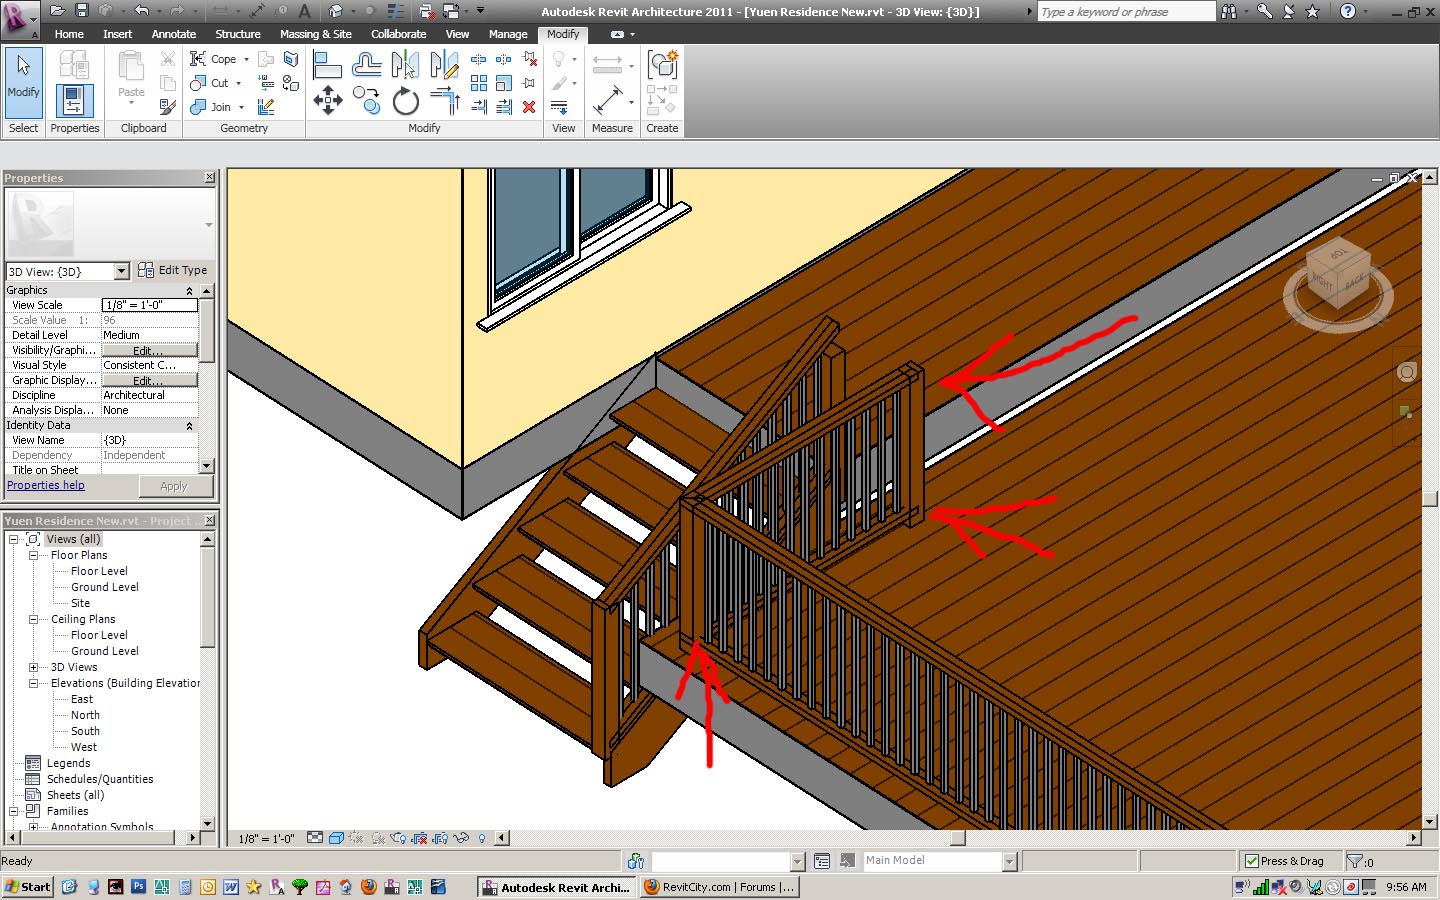
Task: Select the Trim/Extend to Corner tool
Action: tap(444, 100)
